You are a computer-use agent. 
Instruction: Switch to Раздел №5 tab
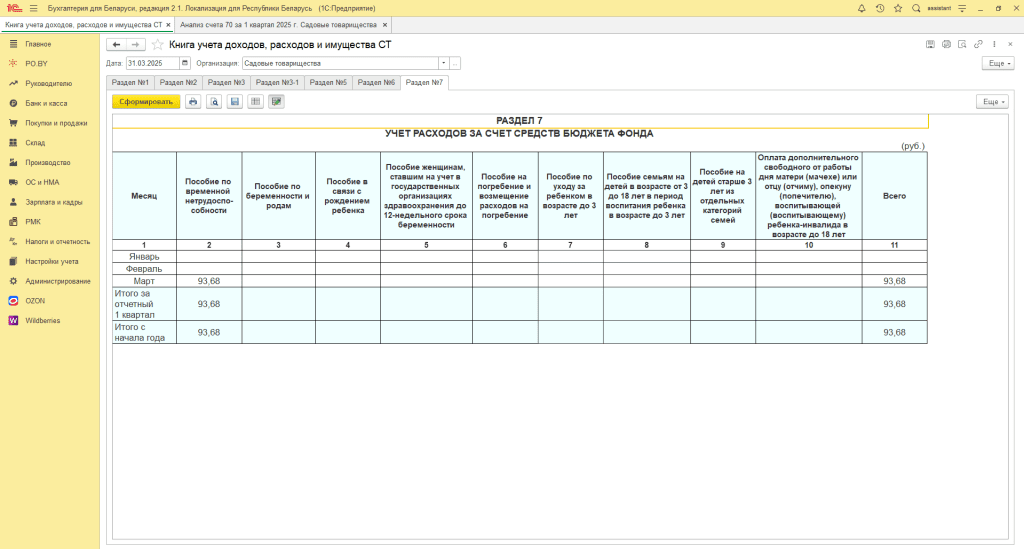click(328, 82)
